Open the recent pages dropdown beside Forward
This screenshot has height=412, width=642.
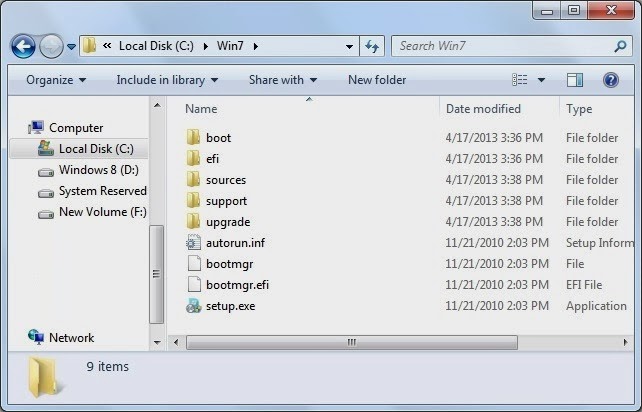pos(71,47)
